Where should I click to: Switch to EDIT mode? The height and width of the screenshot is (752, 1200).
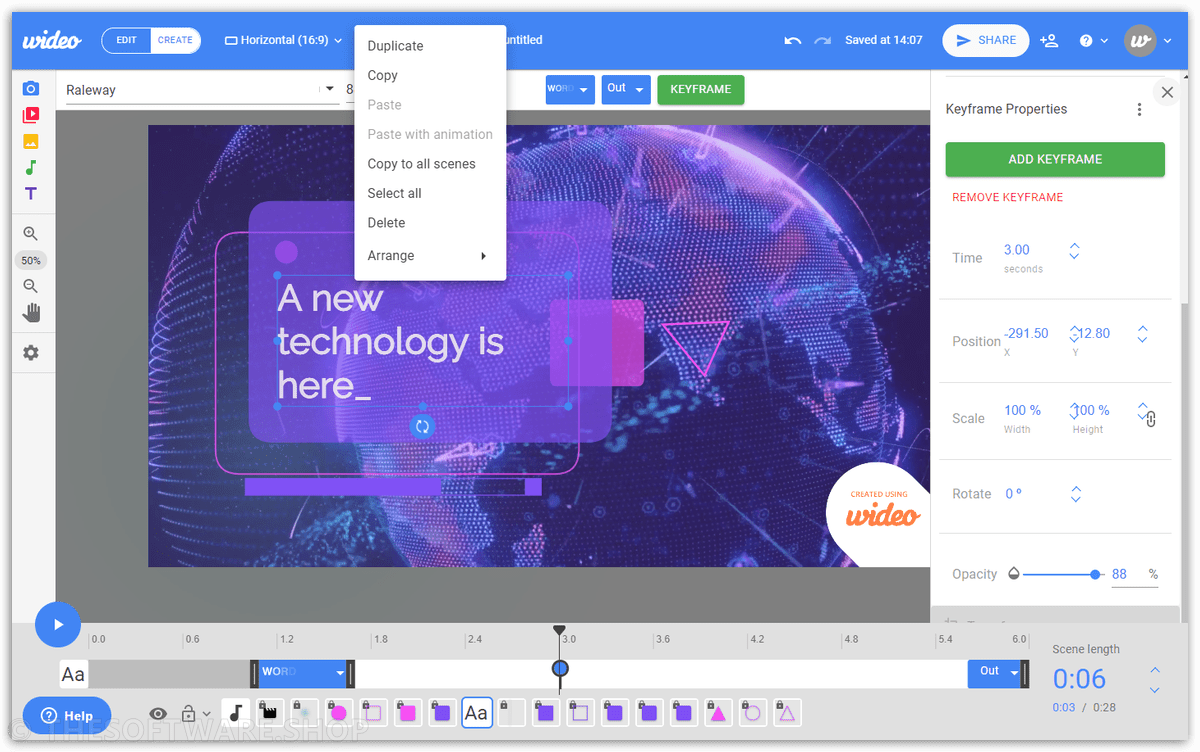pos(126,40)
